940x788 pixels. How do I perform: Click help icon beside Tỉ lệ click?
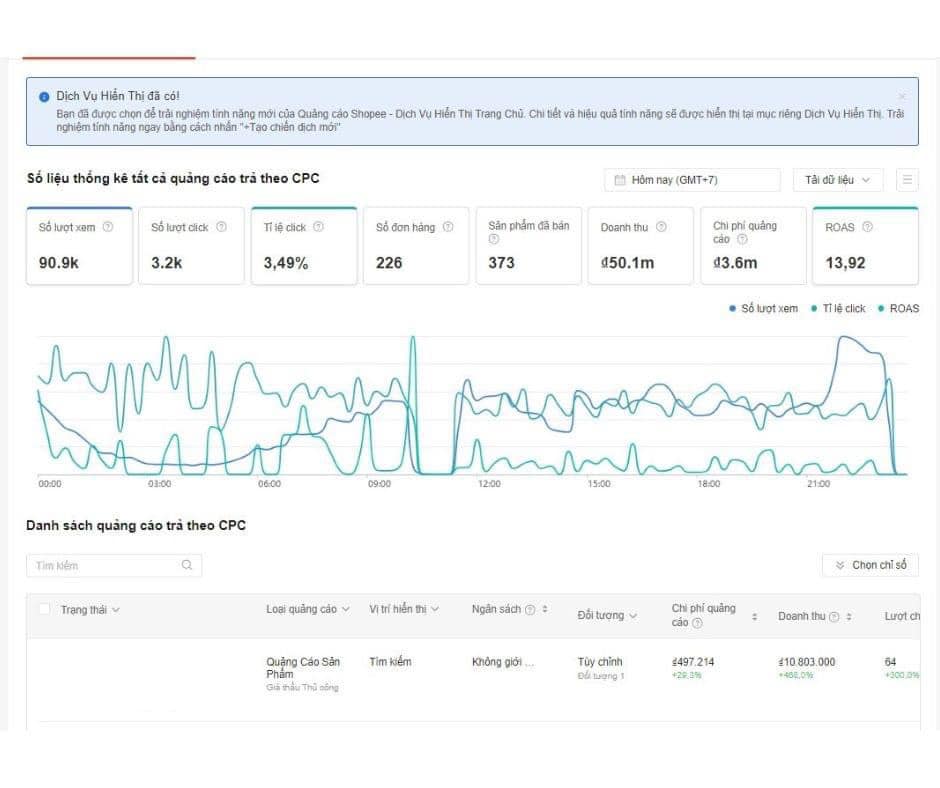pyautogui.click(x=318, y=227)
